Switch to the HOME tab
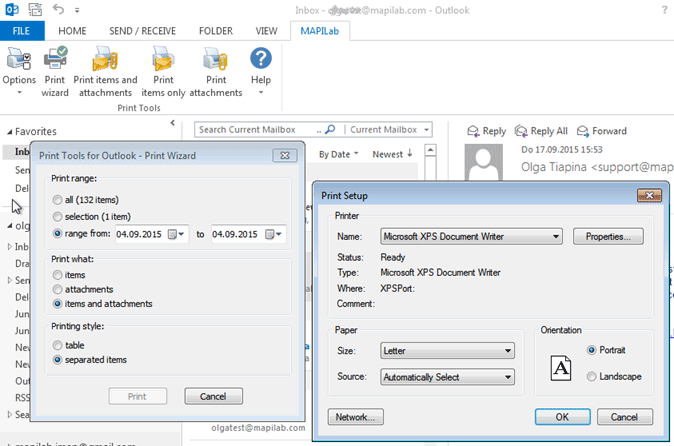This screenshot has height=446, width=674. tap(72, 31)
